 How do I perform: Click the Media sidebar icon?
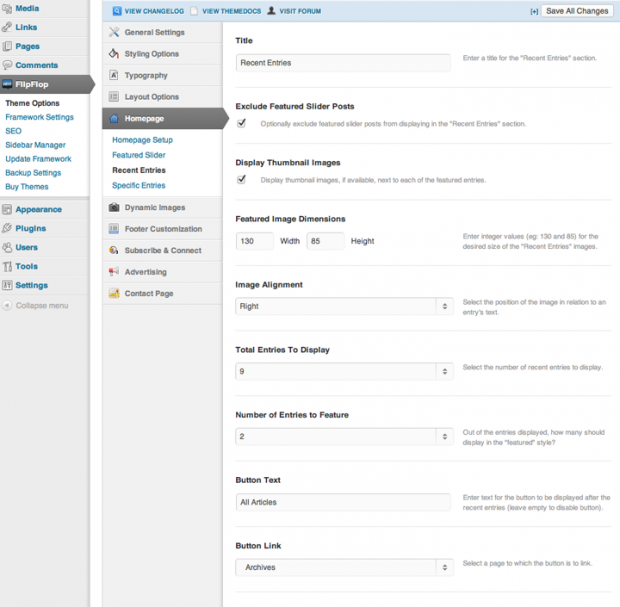point(7,8)
